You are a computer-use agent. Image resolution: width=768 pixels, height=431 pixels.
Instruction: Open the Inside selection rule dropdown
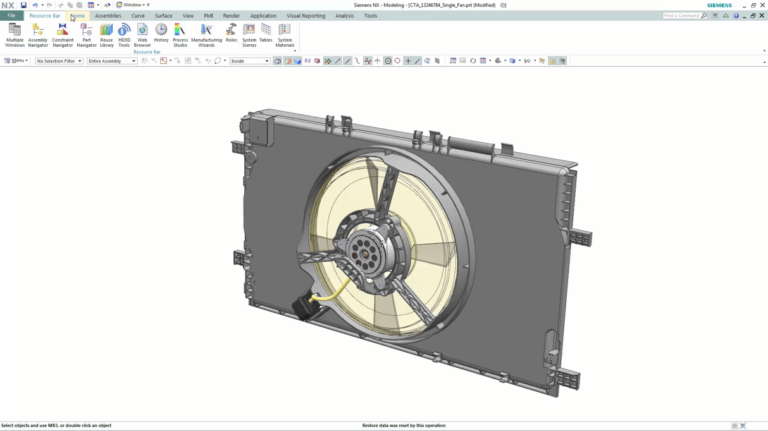pyautogui.click(x=250, y=61)
